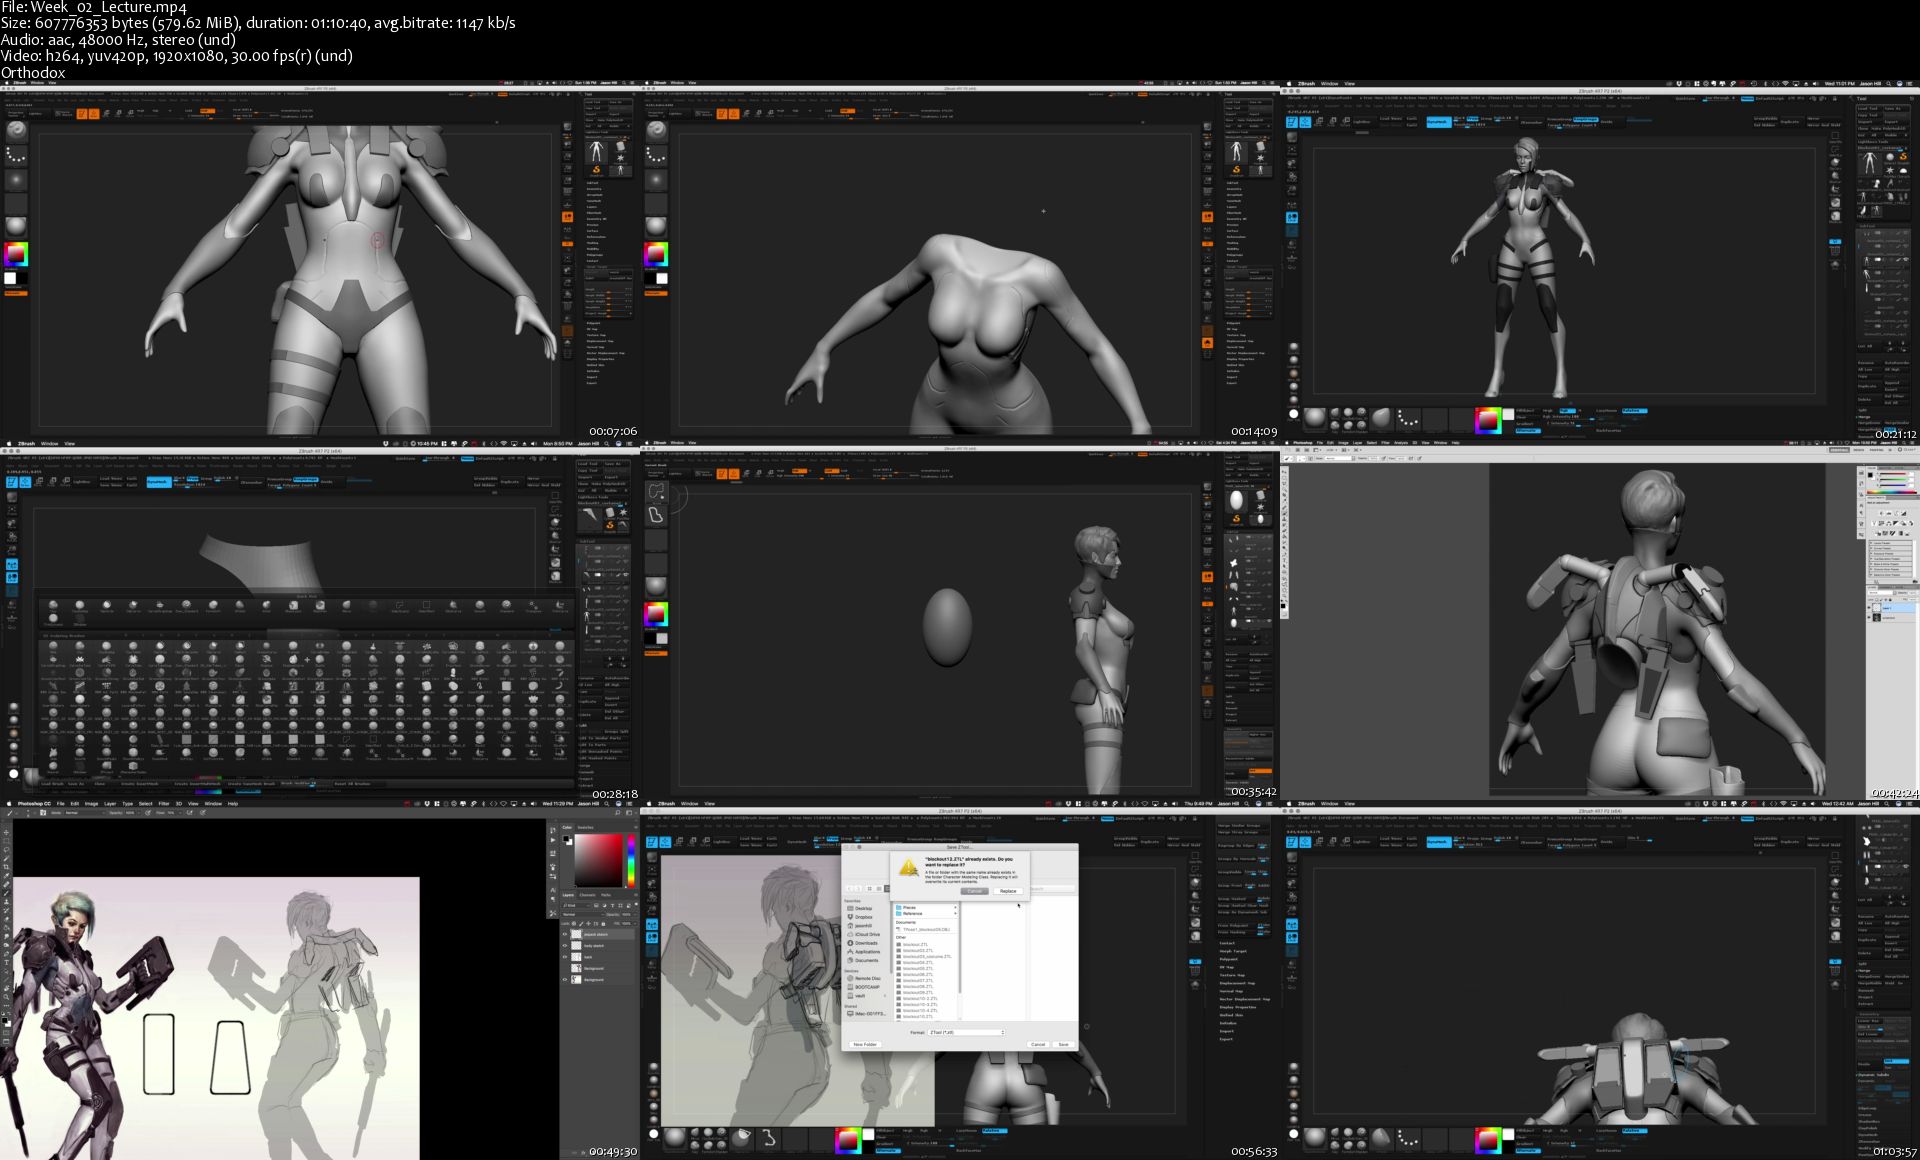Click the foreground color in 00:42:24 Photoshop toolbar

coord(1283,606)
